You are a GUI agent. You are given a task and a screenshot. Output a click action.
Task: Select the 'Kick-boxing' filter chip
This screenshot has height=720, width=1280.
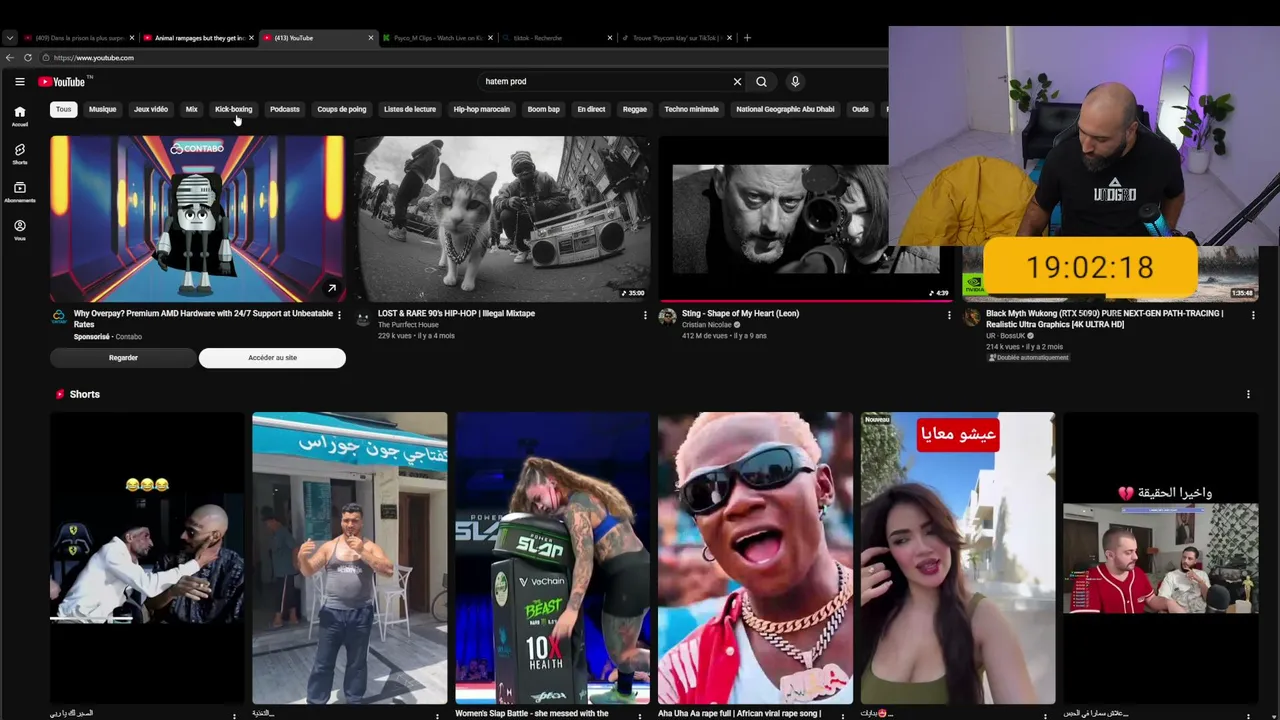233,109
